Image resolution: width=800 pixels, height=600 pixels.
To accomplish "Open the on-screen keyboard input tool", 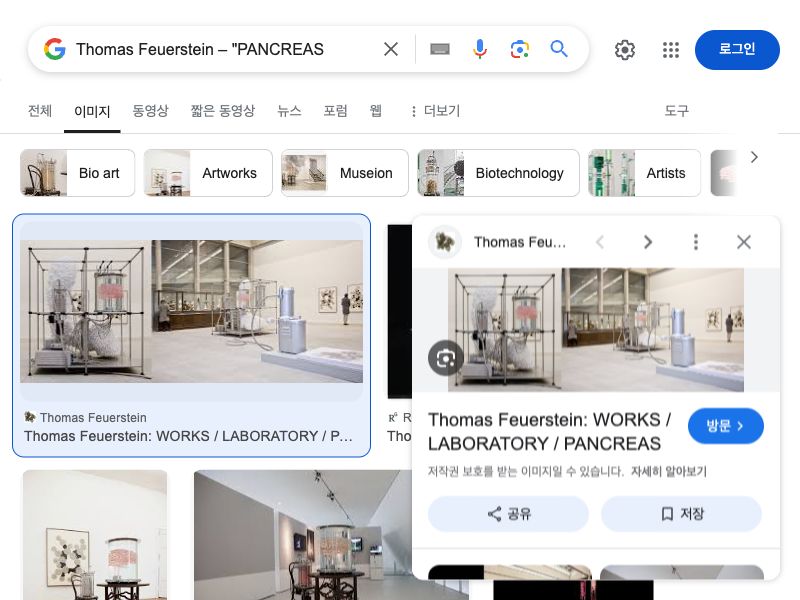I will (x=440, y=49).
